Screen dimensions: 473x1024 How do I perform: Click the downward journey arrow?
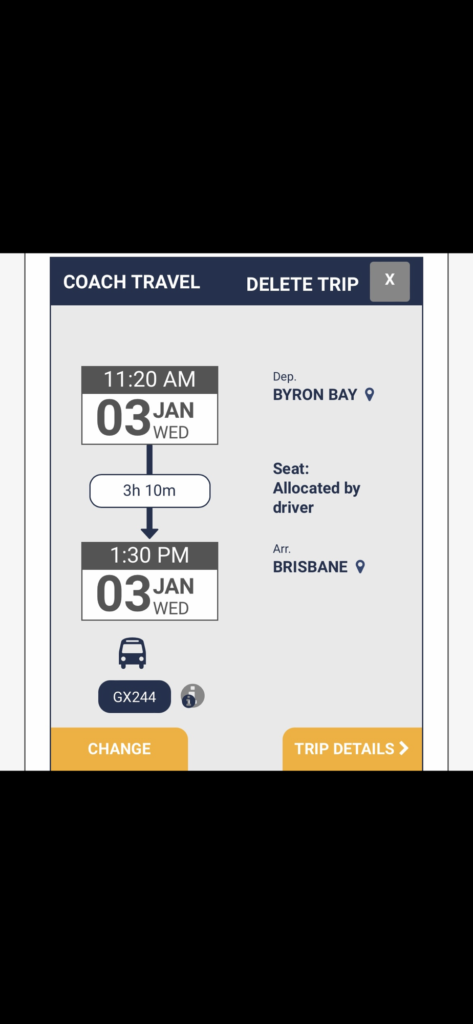[150, 523]
